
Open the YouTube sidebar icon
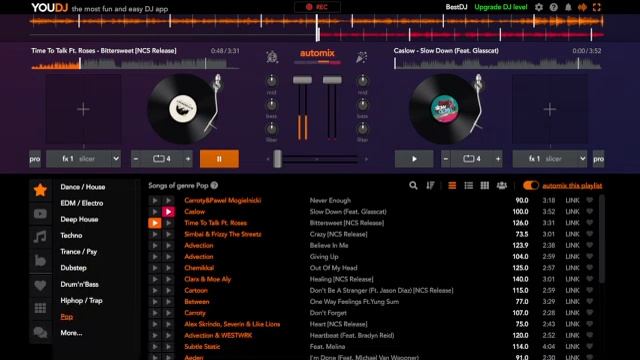40,213
